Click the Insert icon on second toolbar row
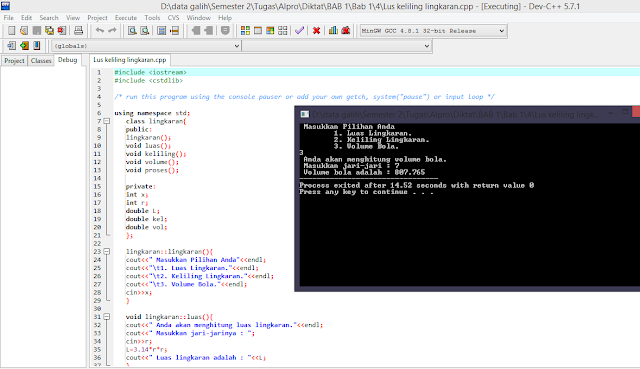This screenshot has width=640, height=369. tap(11, 46)
